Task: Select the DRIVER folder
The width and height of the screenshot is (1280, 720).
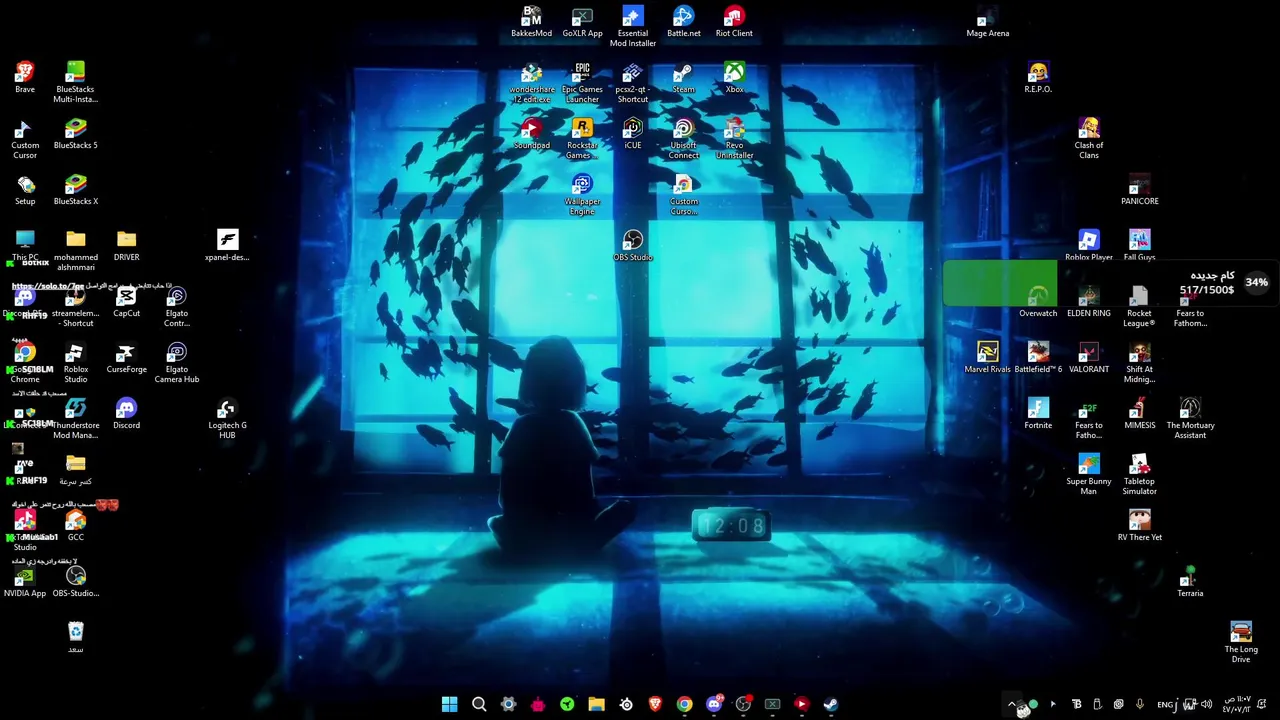Action: click(126, 246)
